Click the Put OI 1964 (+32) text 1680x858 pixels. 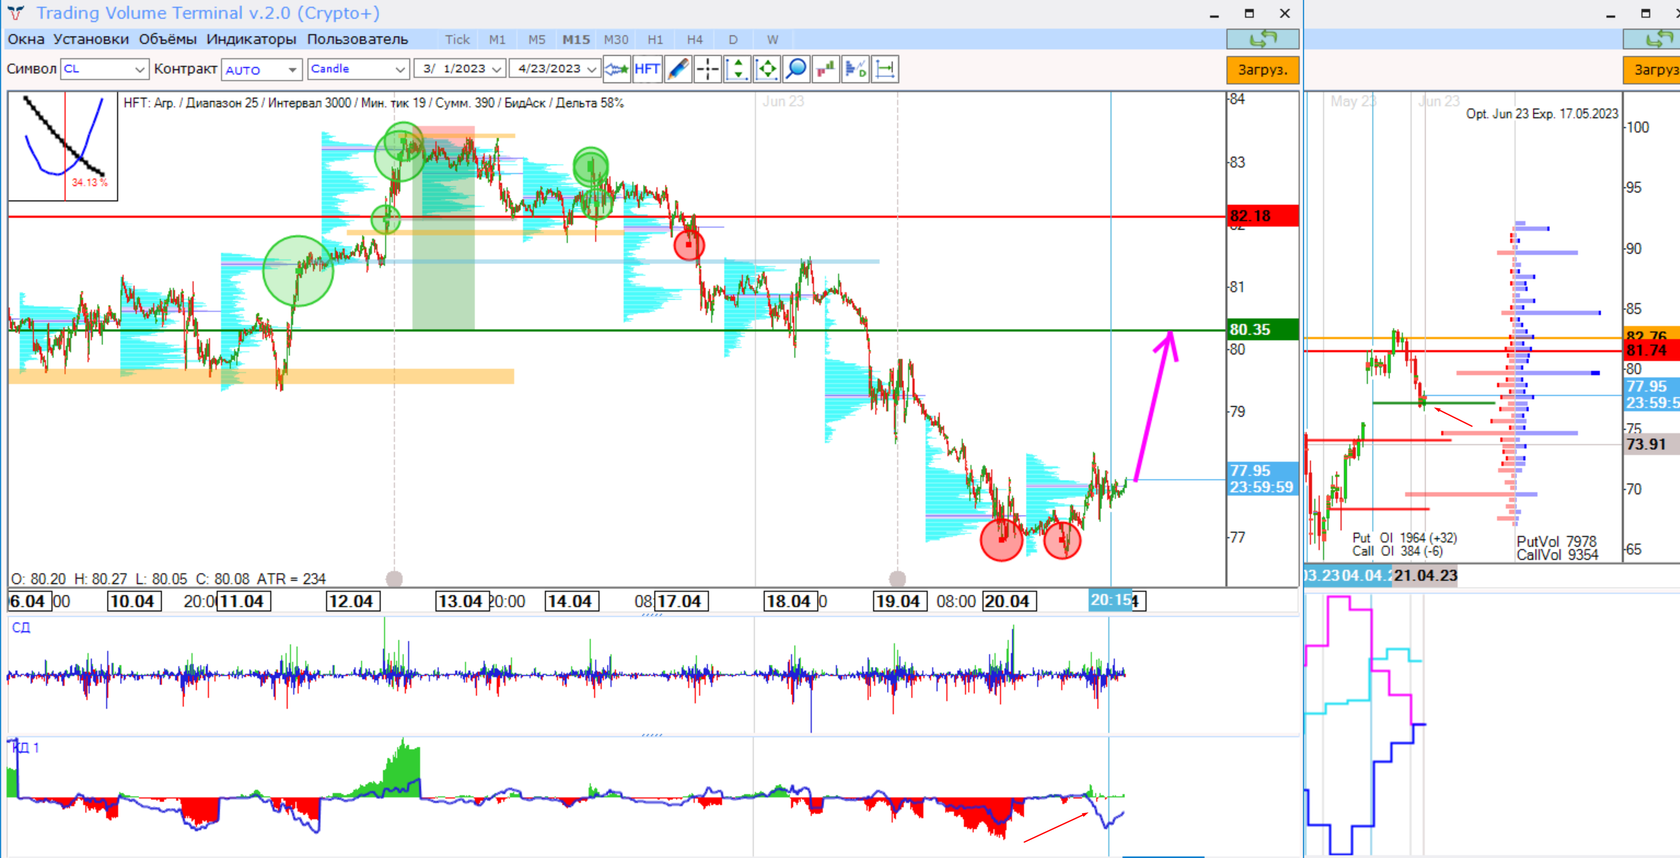1405,538
